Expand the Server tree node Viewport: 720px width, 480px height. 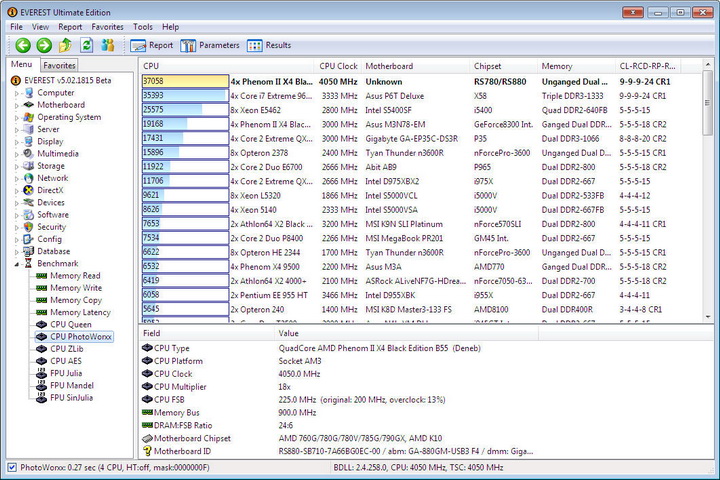click(x=17, y=130)
